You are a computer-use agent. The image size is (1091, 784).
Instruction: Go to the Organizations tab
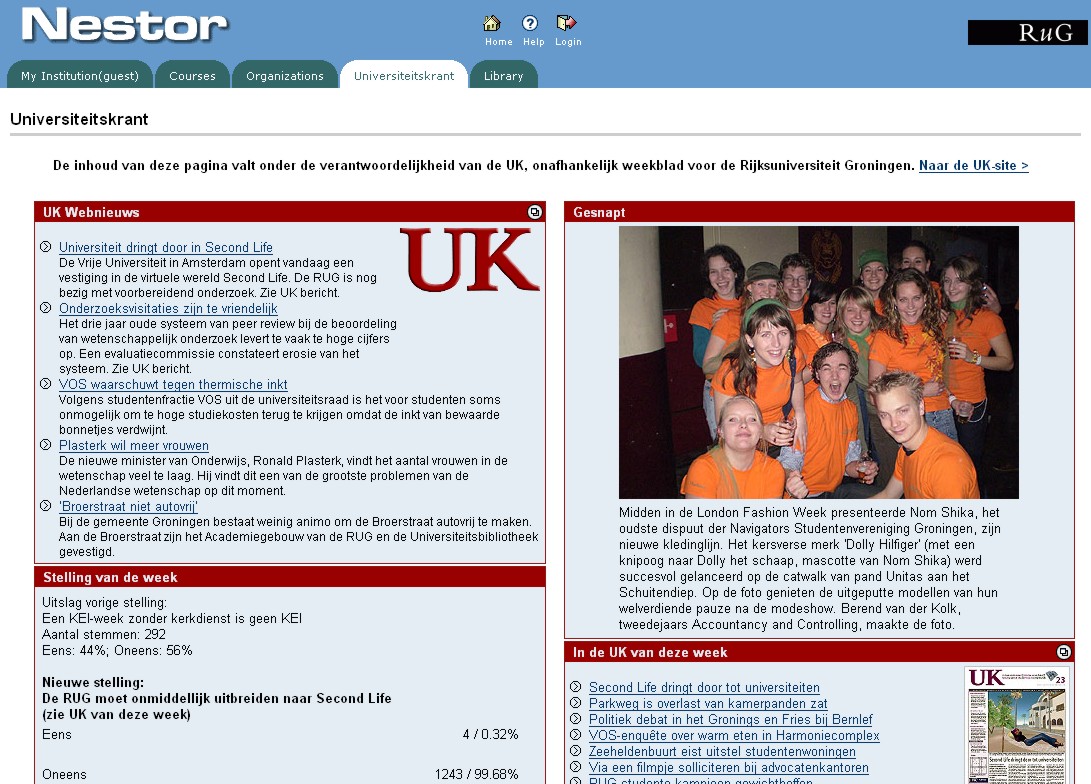285,75
